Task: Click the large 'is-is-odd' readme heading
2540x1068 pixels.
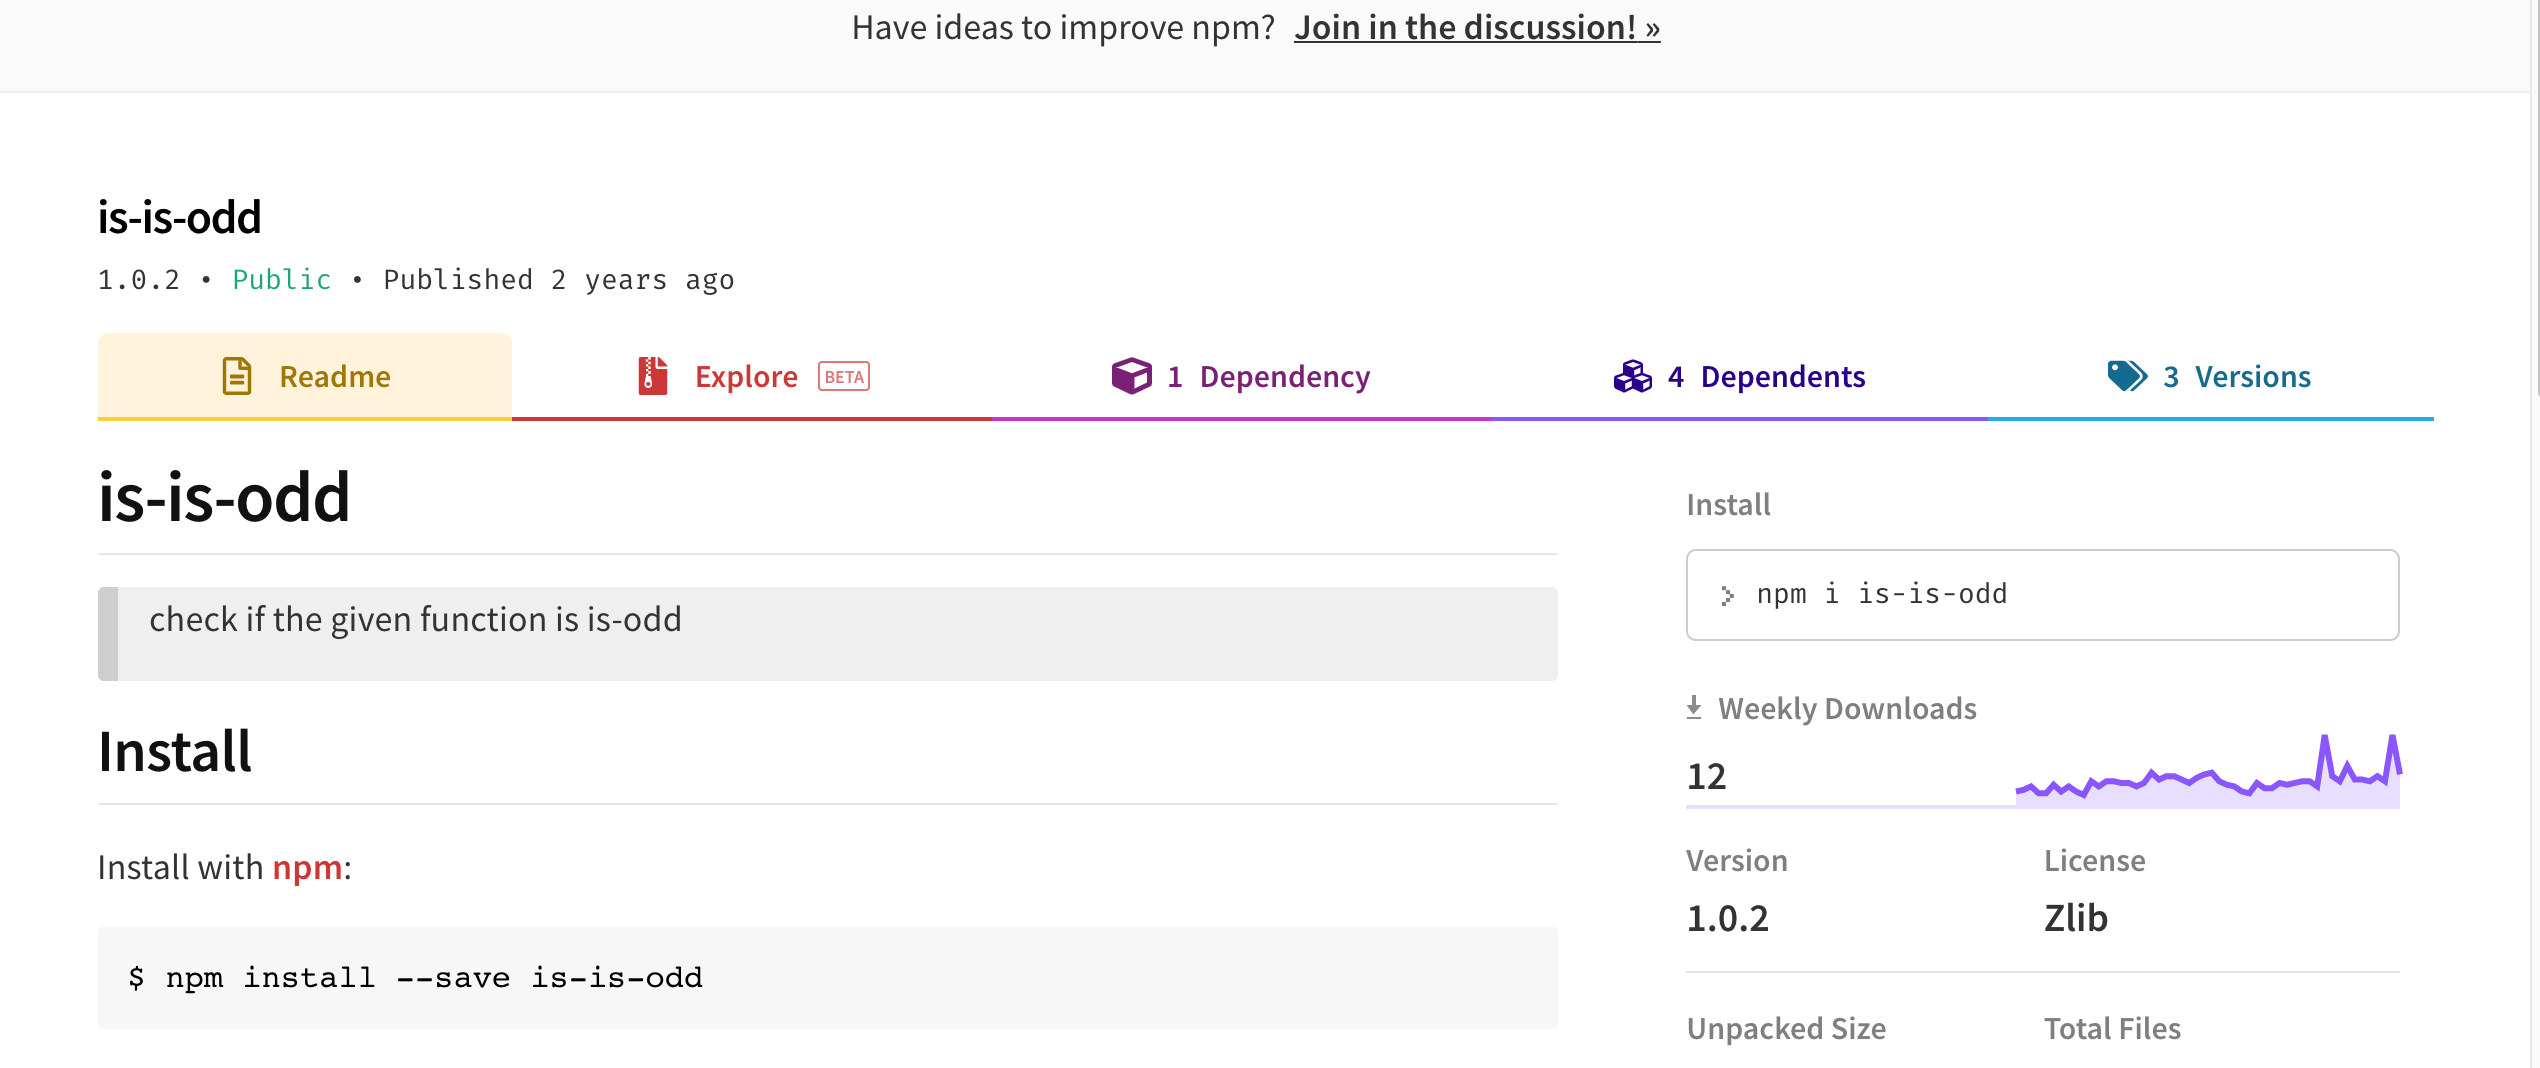Action: 224,497
